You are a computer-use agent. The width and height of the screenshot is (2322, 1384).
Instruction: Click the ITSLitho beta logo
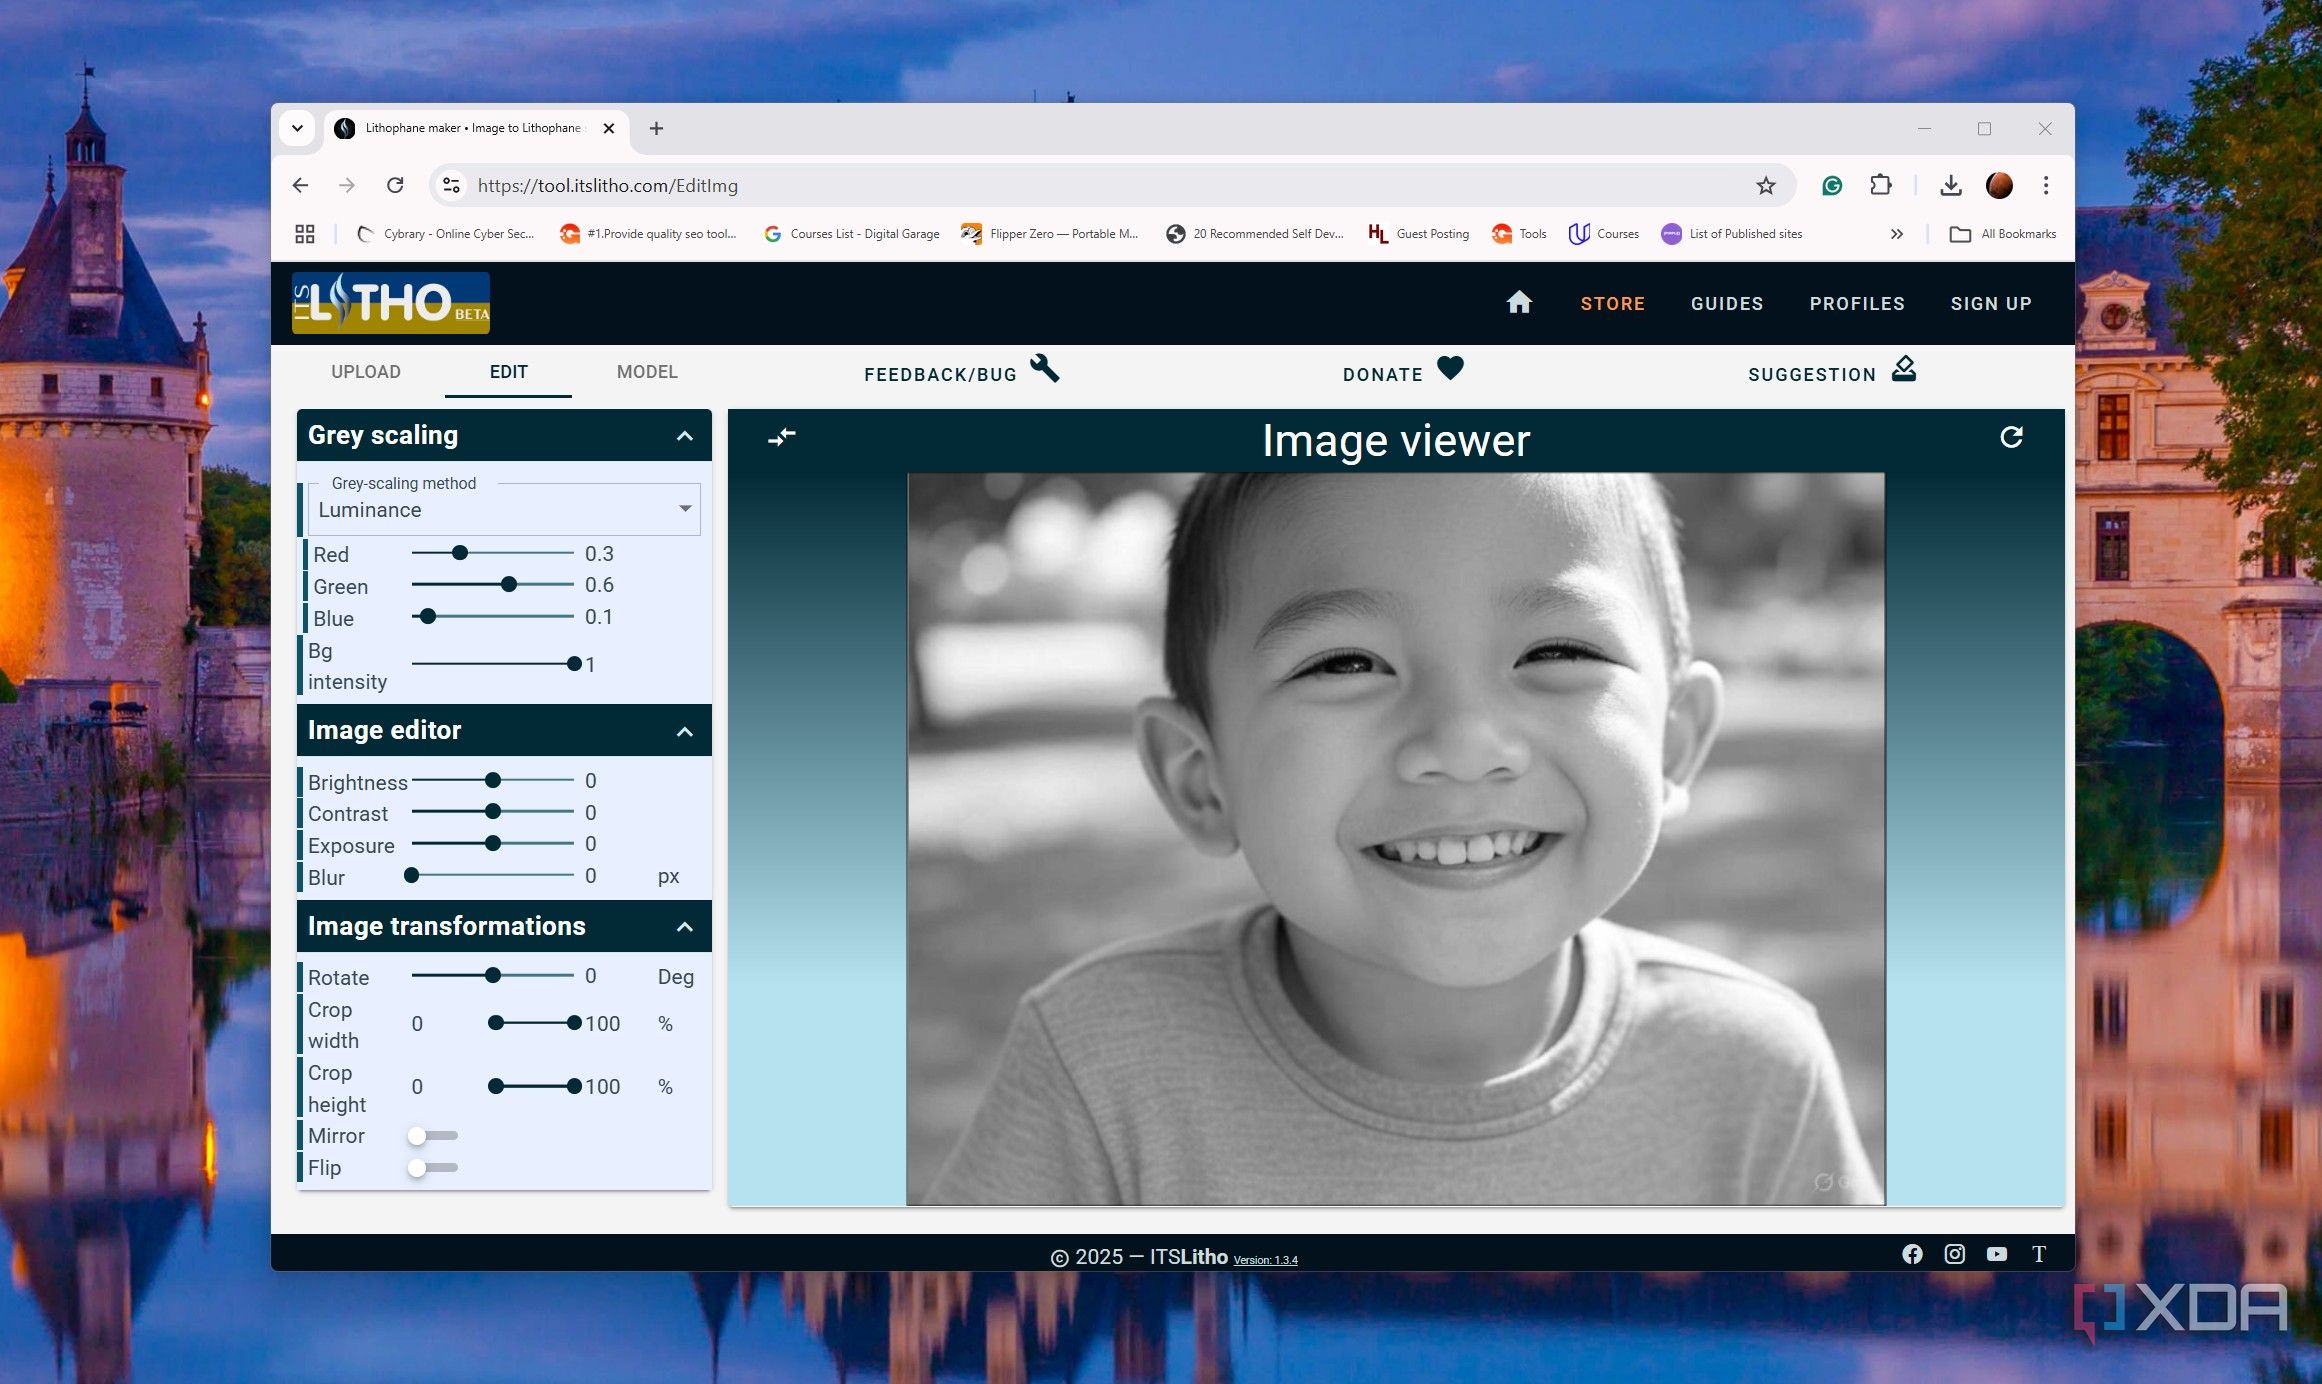click(x=391, y=303)
